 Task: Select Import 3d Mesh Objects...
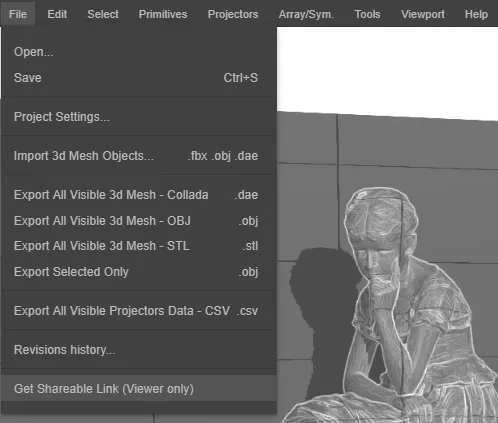(x=139, y=156)
